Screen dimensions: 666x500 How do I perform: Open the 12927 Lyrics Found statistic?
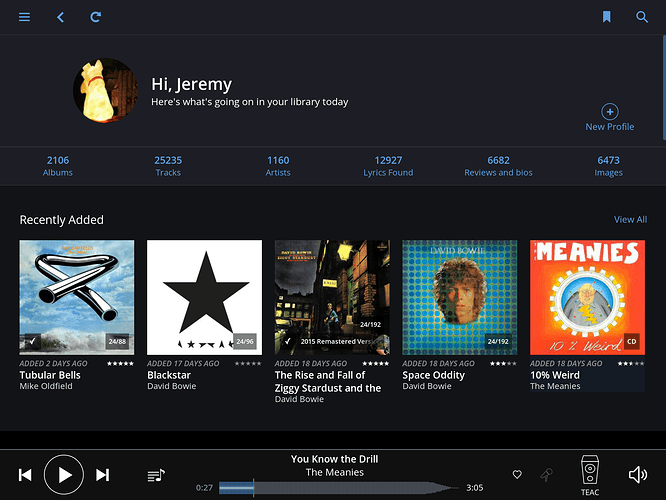[388, 166]
